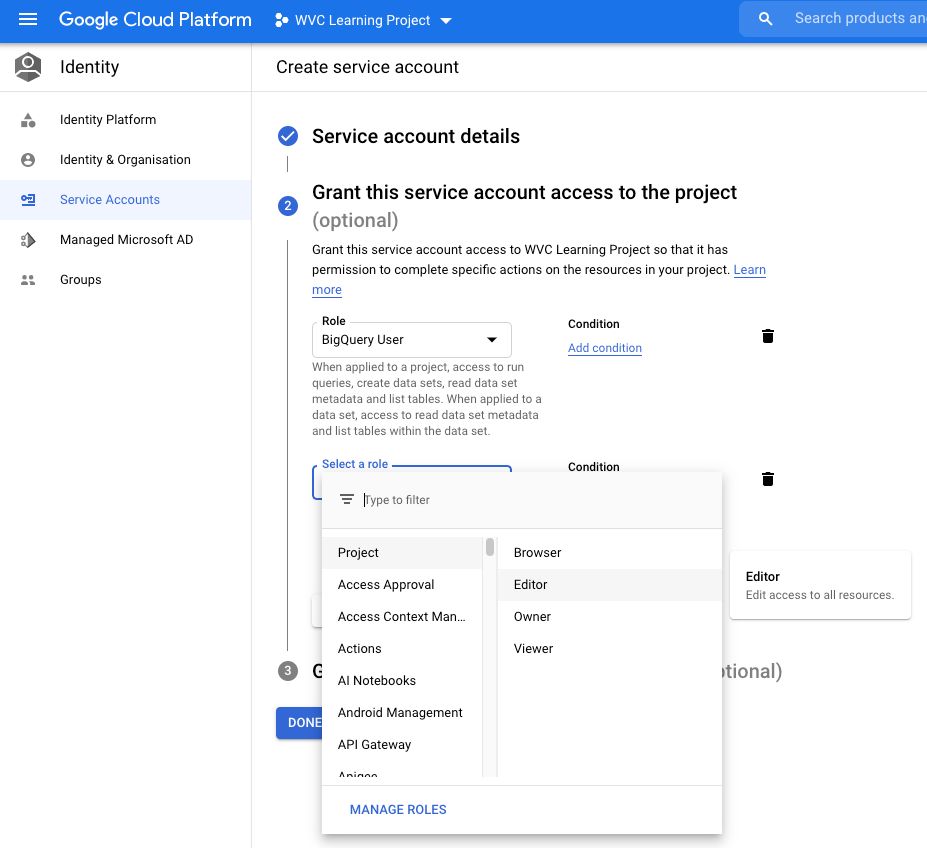Click the filter icon in role dropdown
The image size is (927, 848).
(347, 499)
